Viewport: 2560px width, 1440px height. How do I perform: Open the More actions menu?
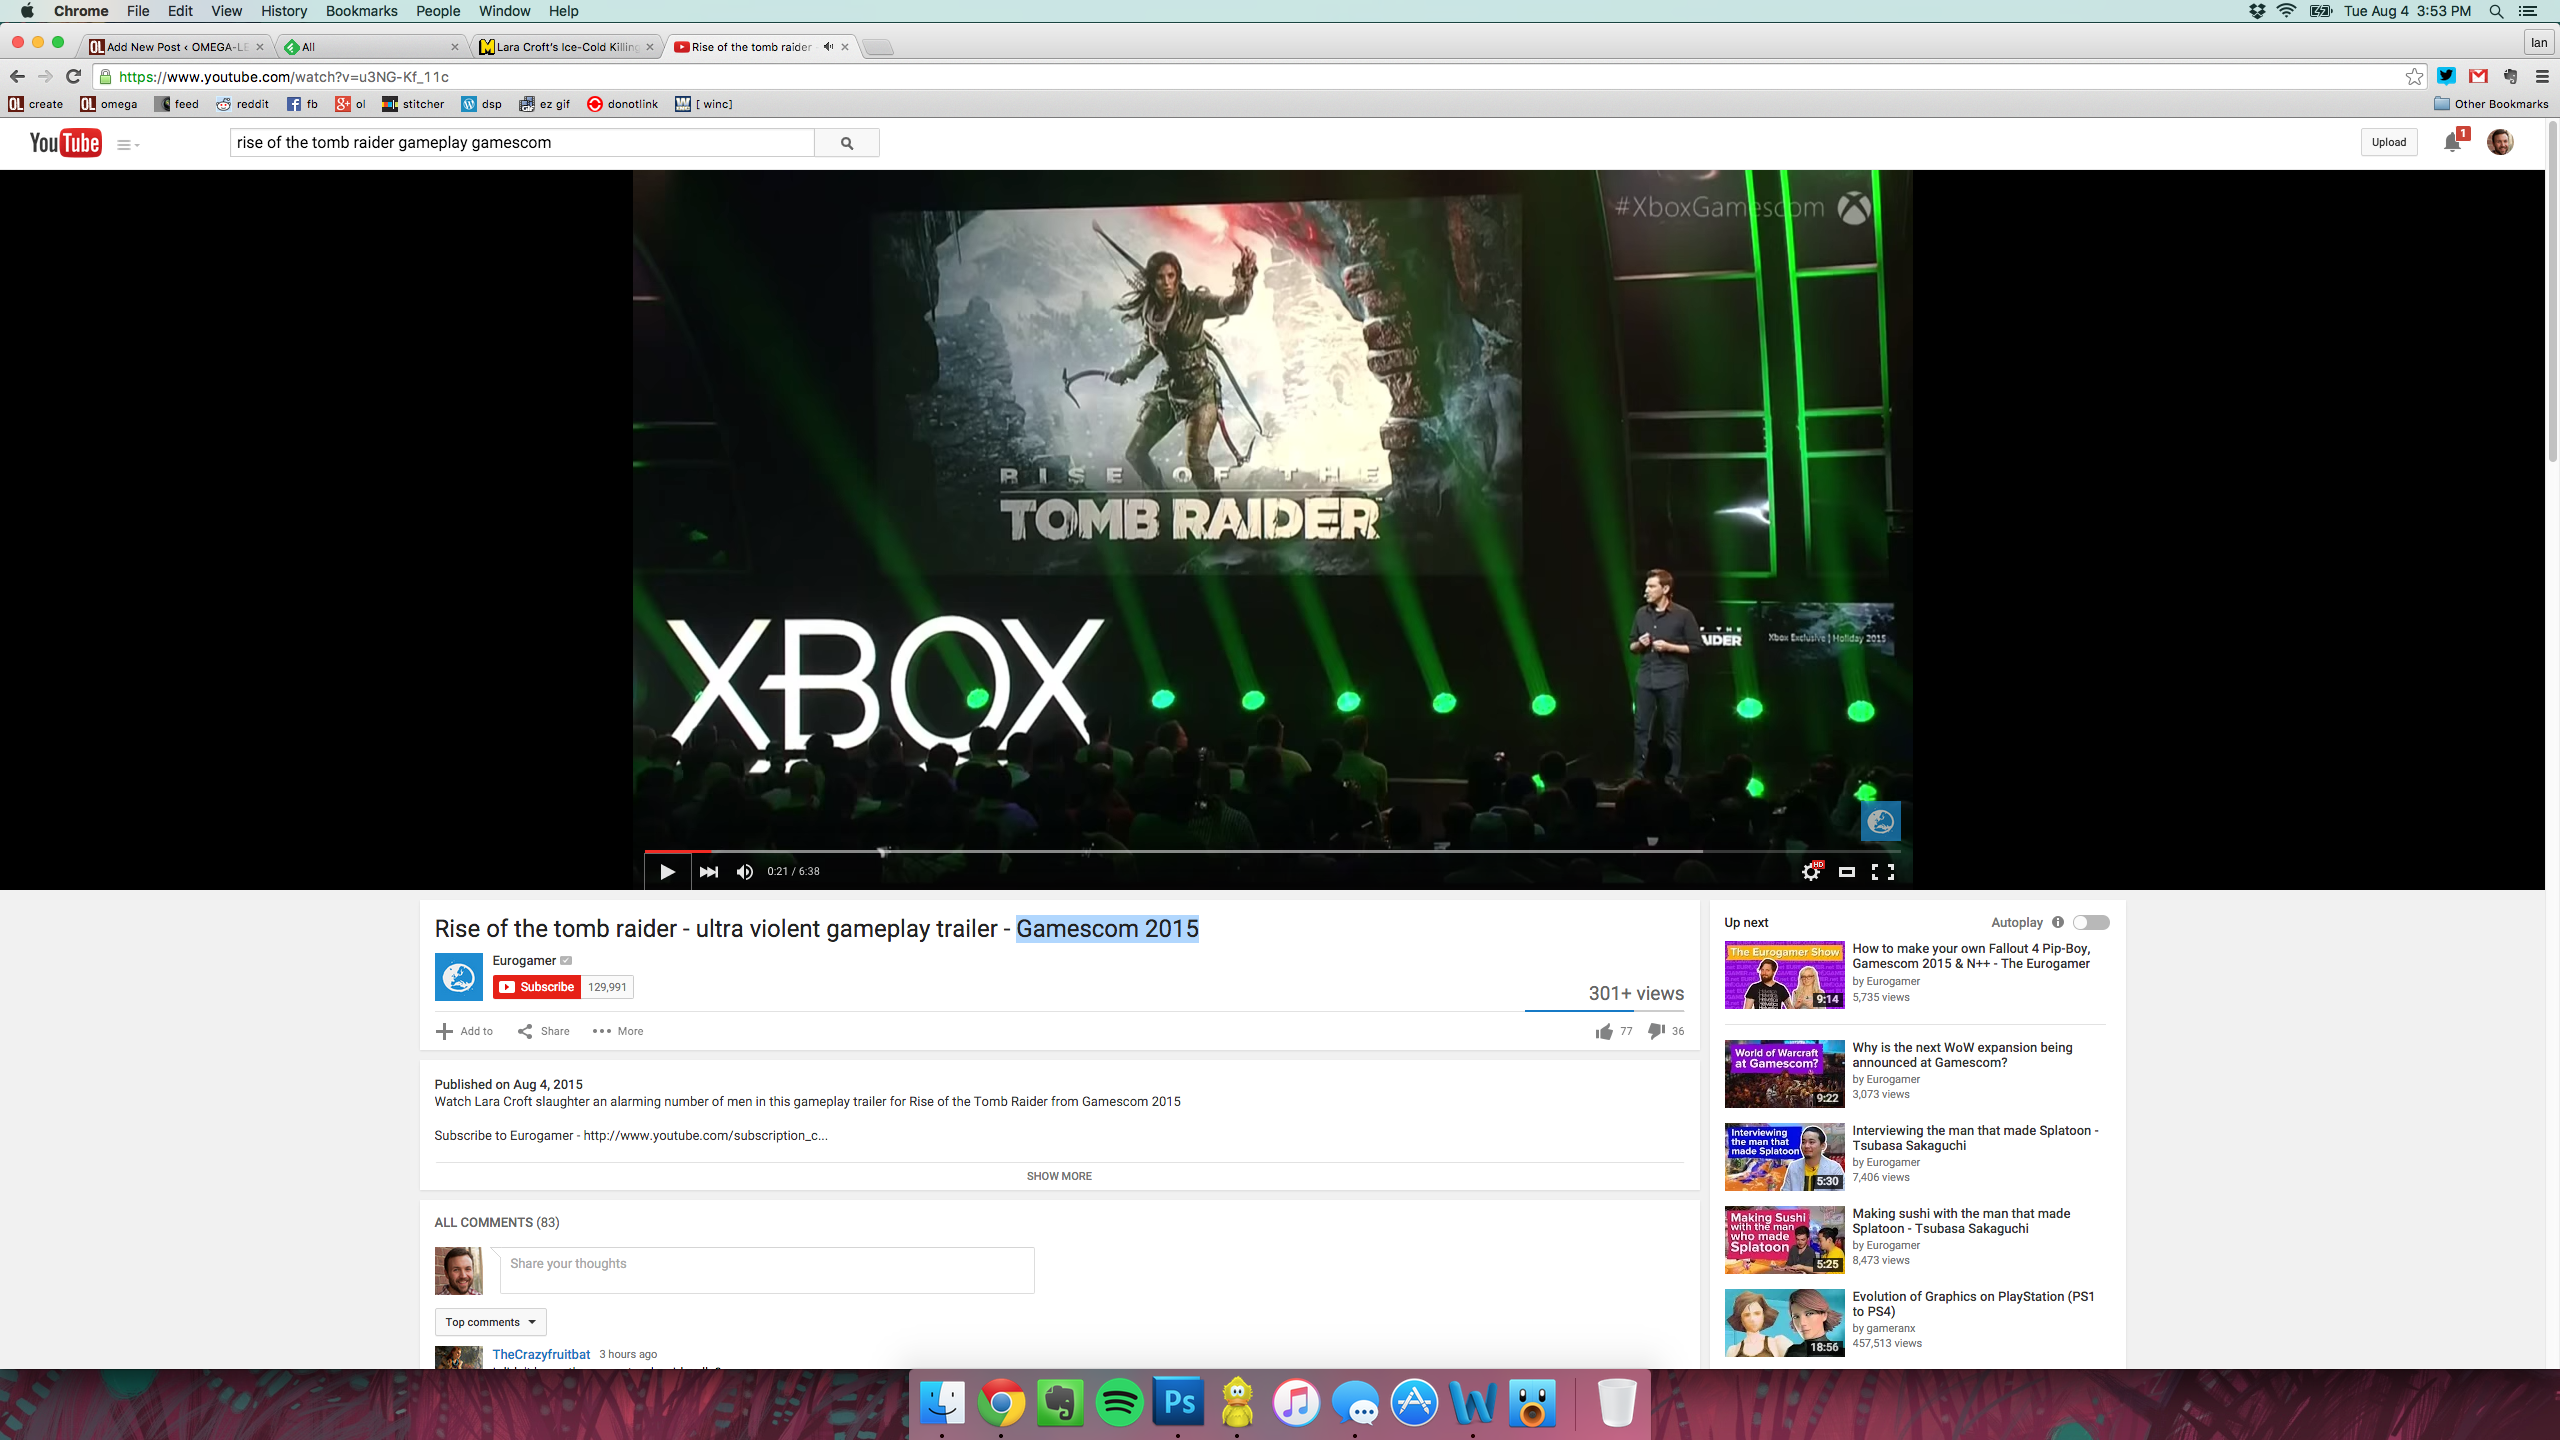[x=618, y=1031]
